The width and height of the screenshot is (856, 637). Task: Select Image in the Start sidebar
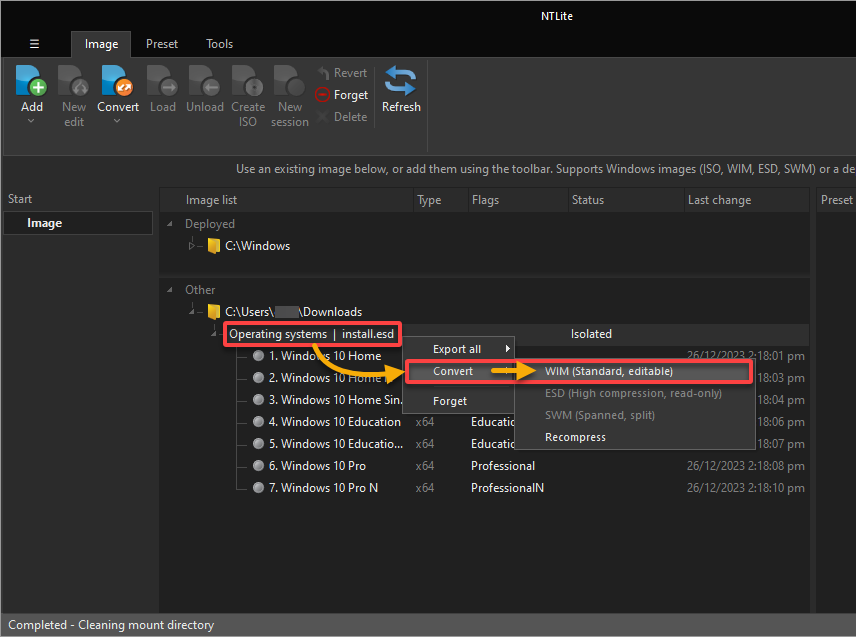78,223
